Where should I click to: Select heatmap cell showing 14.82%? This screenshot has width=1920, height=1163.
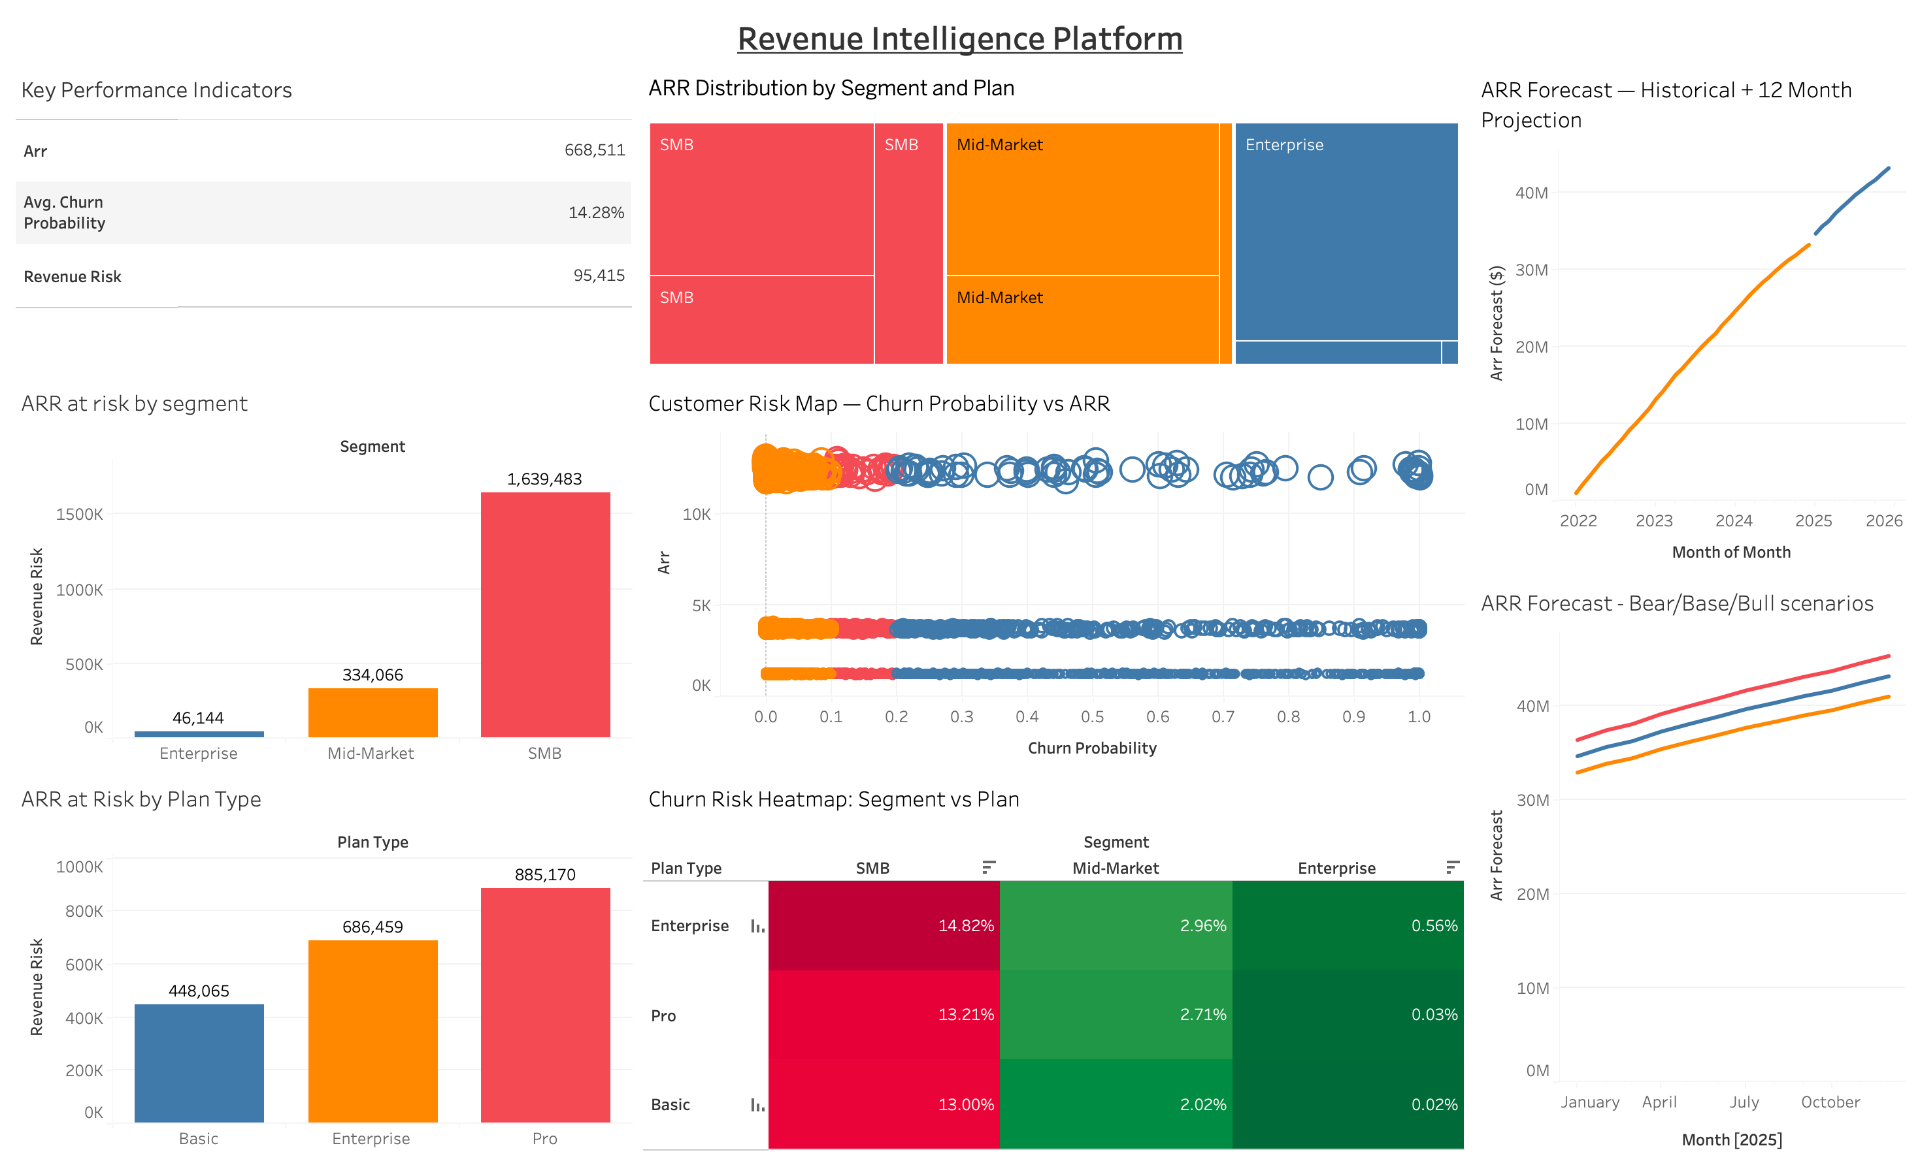click(884, 926)
